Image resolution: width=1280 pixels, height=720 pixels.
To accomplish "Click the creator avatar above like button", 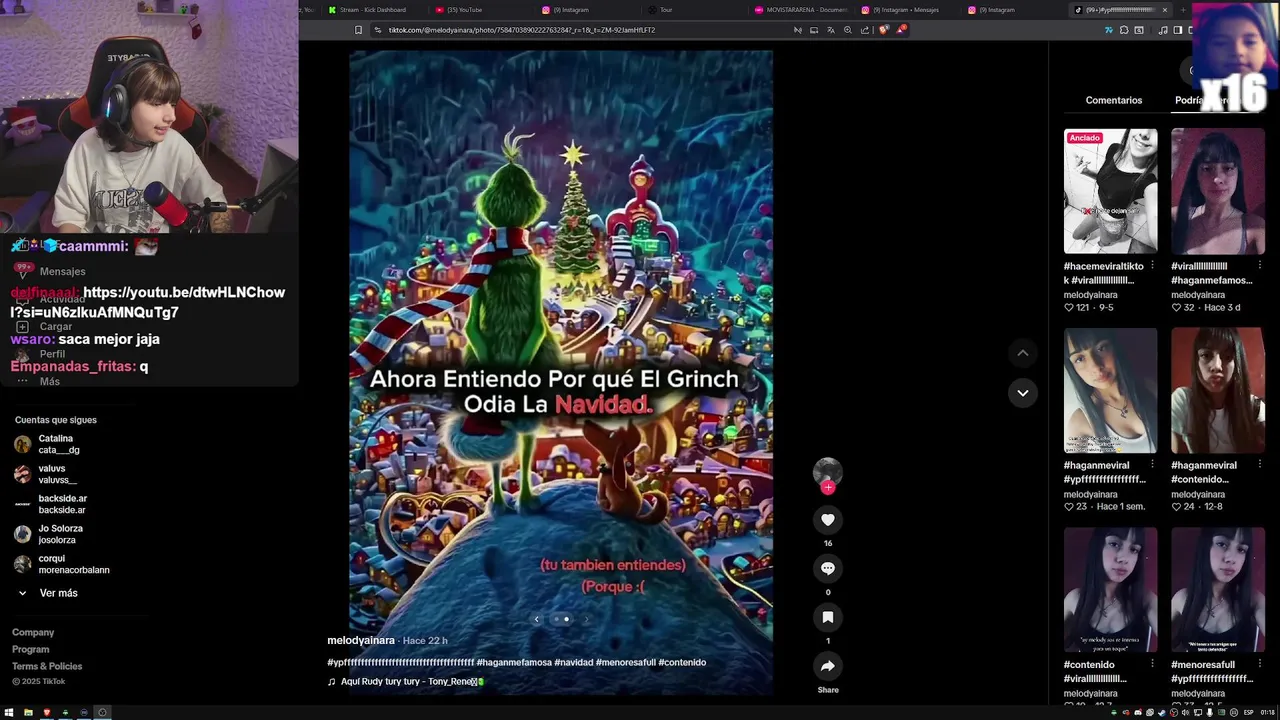I will (828, 471).
